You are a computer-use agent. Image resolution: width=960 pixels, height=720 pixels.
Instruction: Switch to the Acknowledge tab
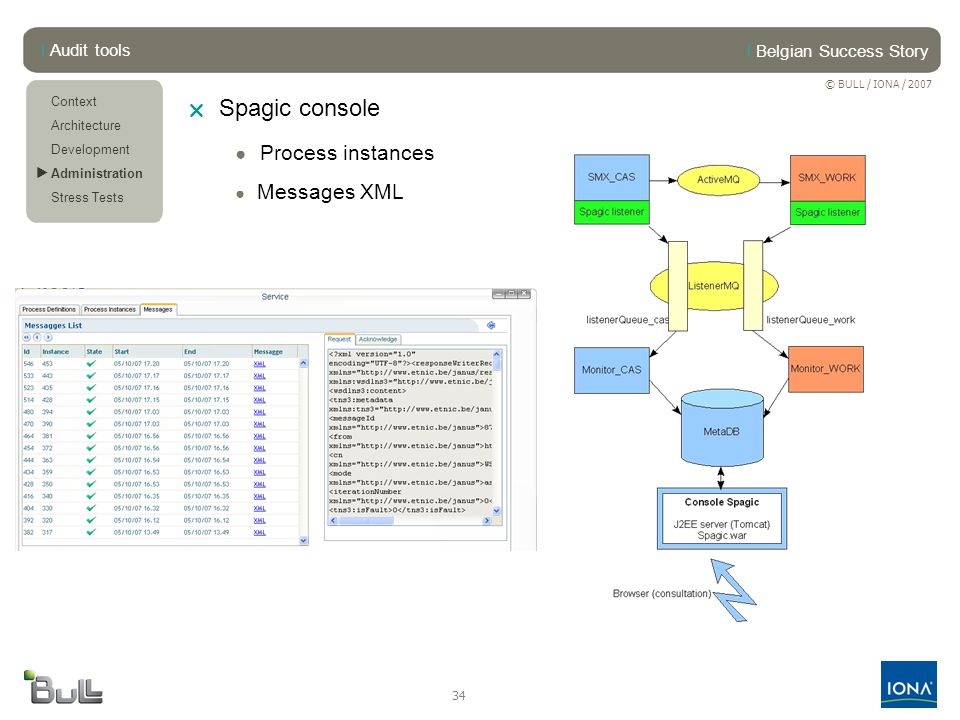tap(378, 339)
